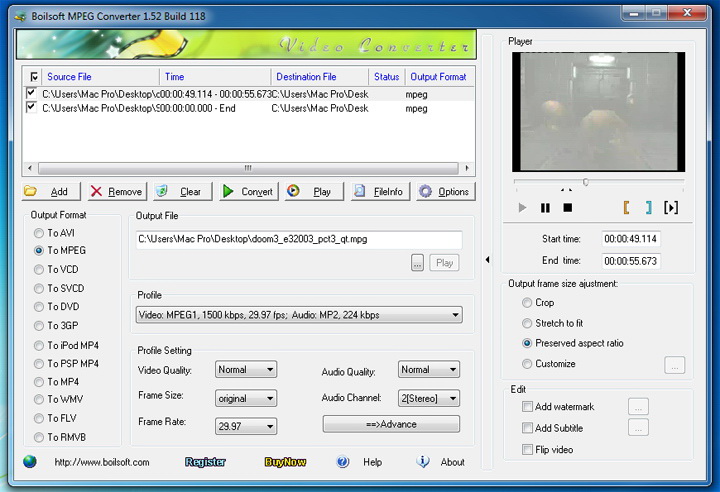
Task: Click the Add file button
Action: (47, 191)
